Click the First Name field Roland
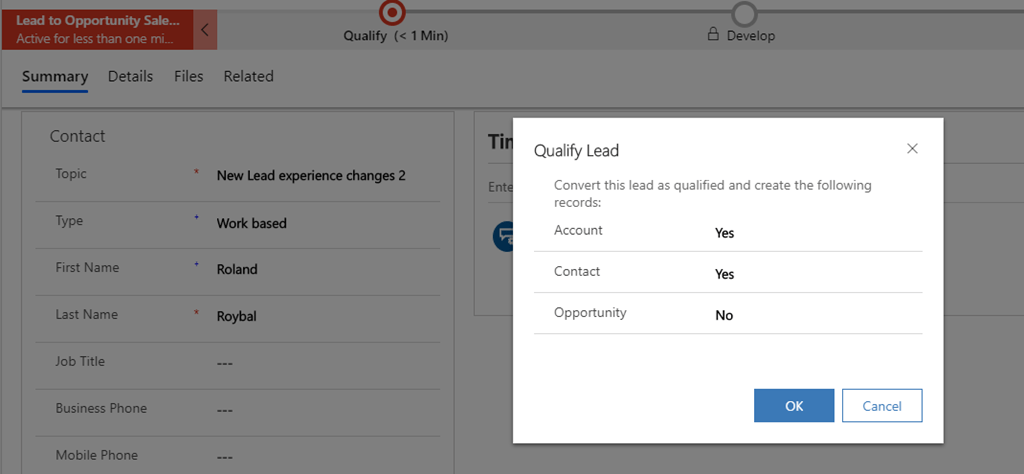 (237, 269)
